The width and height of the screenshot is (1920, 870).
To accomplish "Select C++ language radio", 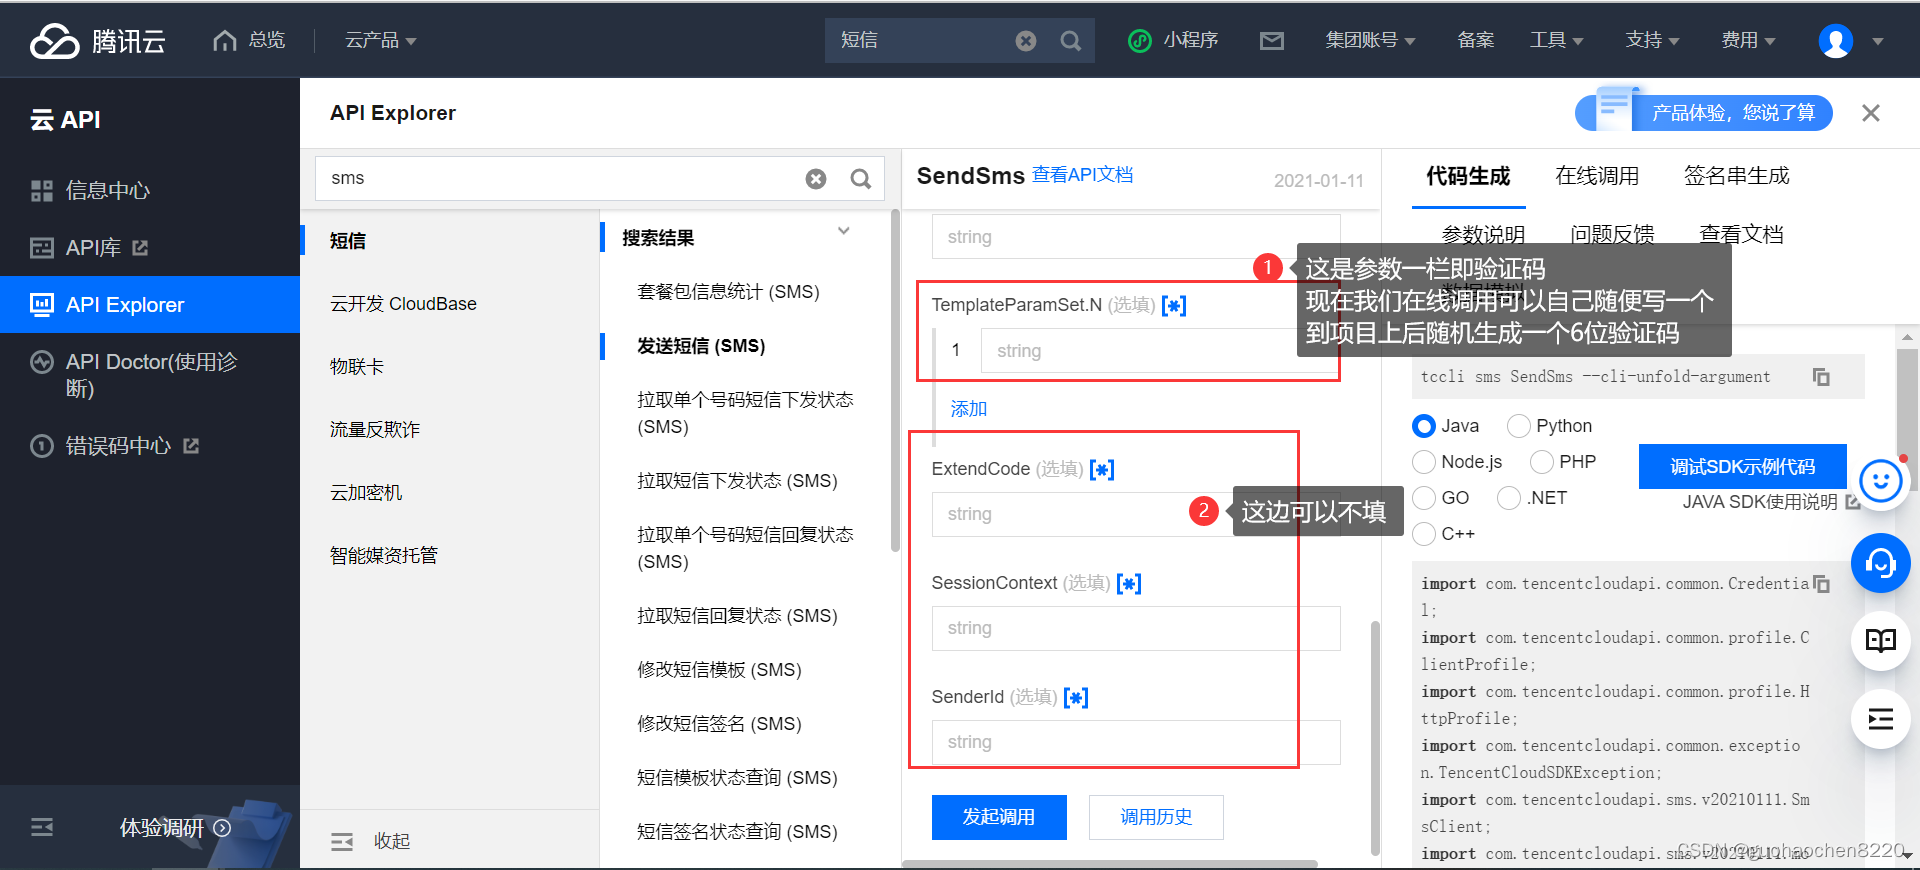I will pos(1424,534).
